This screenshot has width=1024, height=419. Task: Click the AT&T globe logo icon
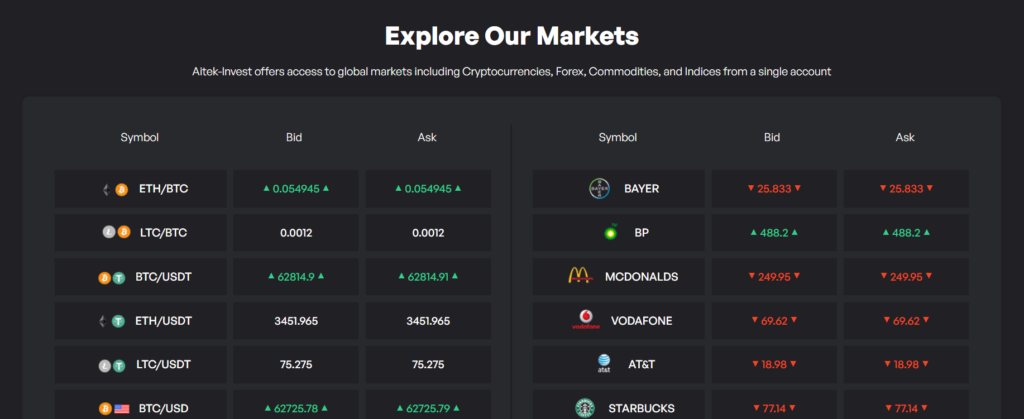604,364
